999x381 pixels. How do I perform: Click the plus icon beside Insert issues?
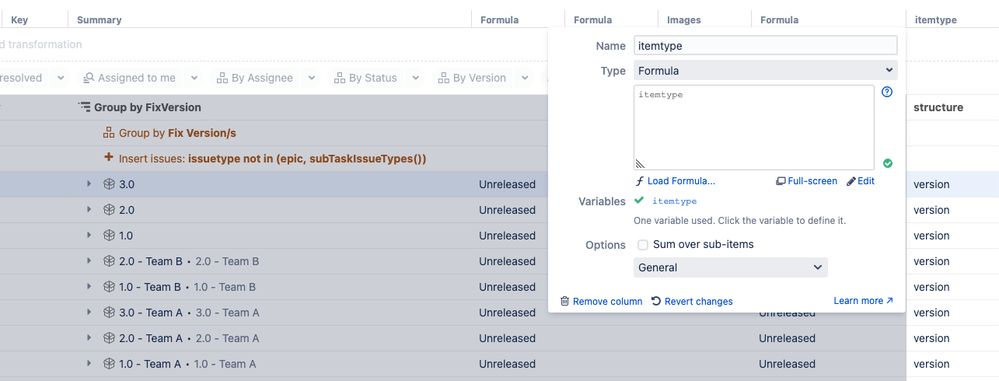(108, 158)
